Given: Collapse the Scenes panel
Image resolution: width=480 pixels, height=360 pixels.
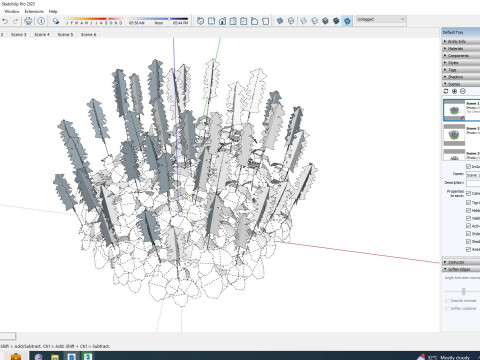Looking at the screenshot, I should pyautogui.click(x=461, y=84).
